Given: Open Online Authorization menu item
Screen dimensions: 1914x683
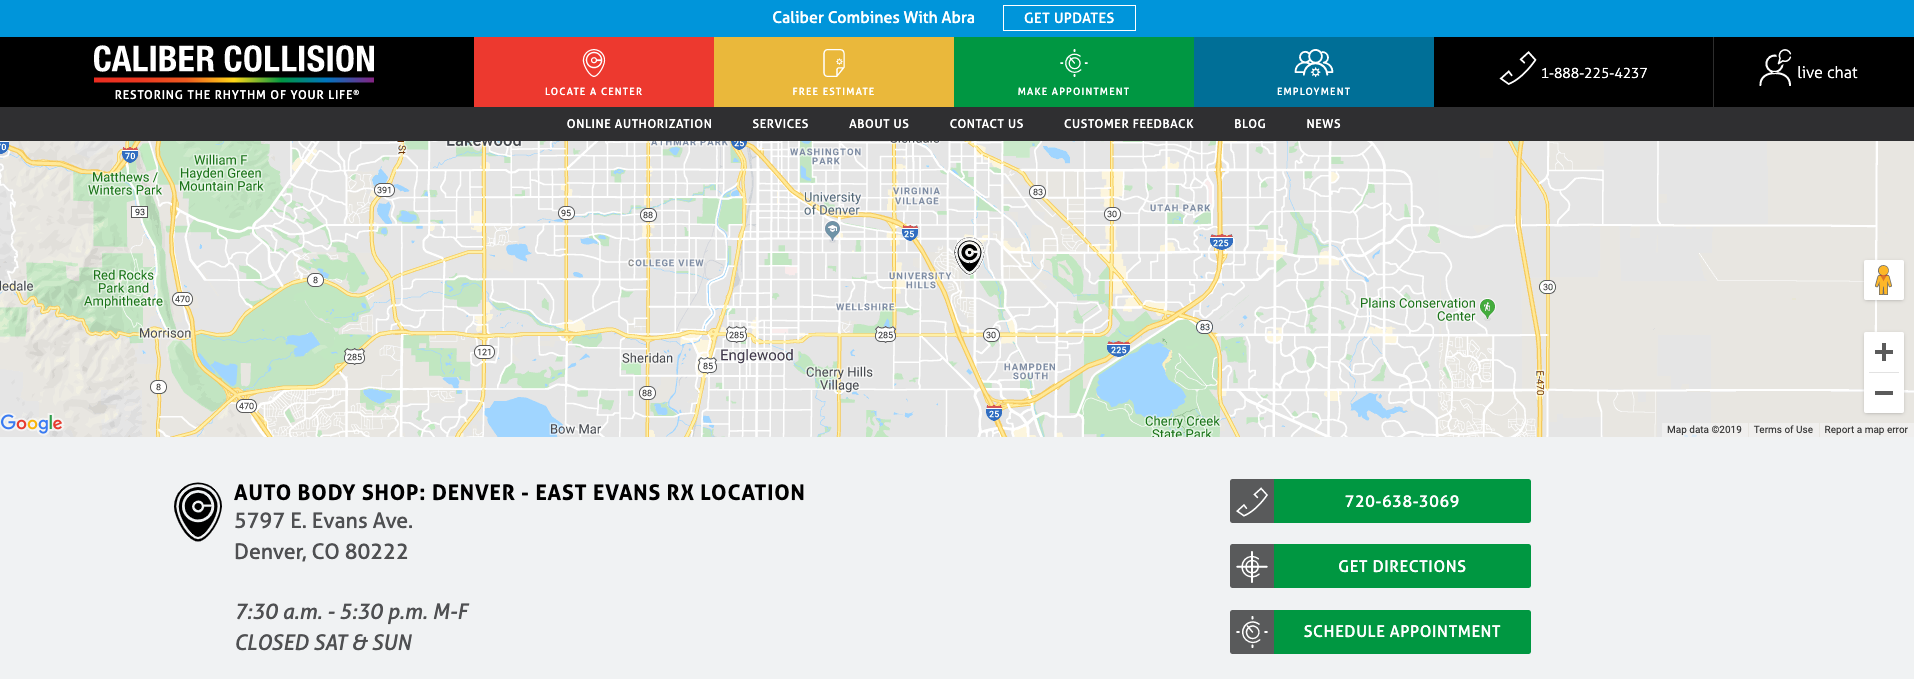Looking at the screenshot, I should click(639, 124).
